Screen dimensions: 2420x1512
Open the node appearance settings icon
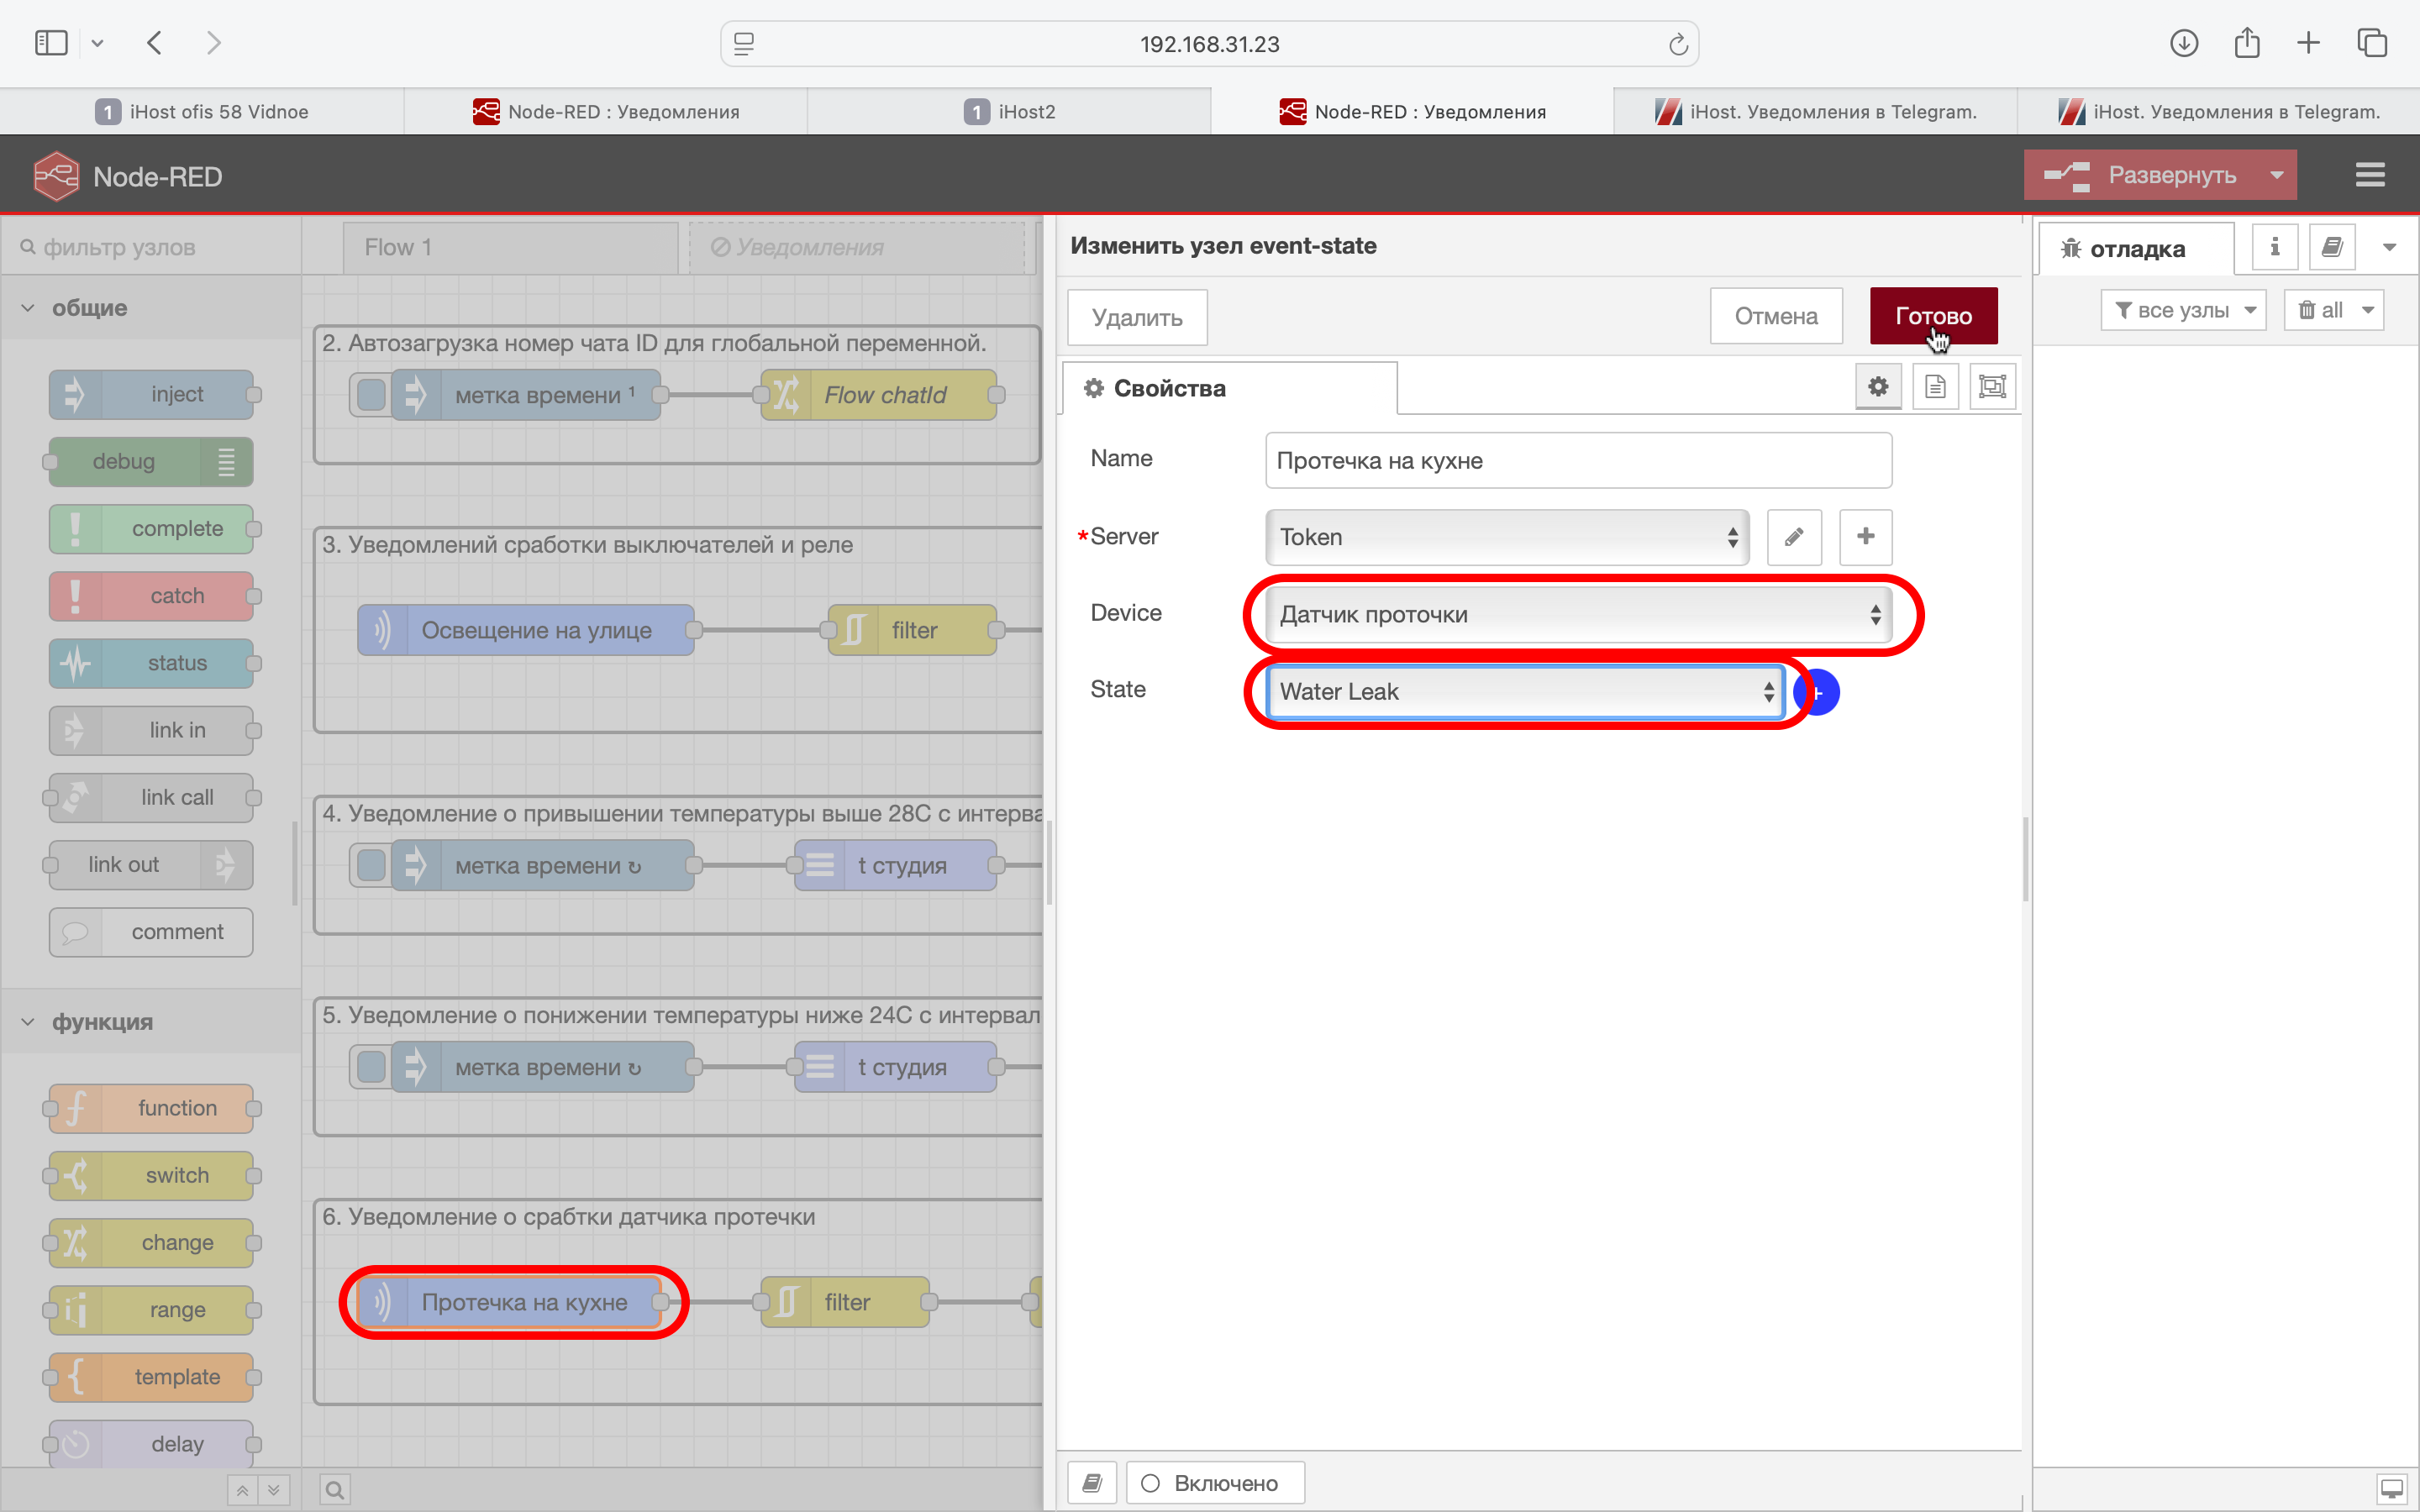tap(1992, 387)
